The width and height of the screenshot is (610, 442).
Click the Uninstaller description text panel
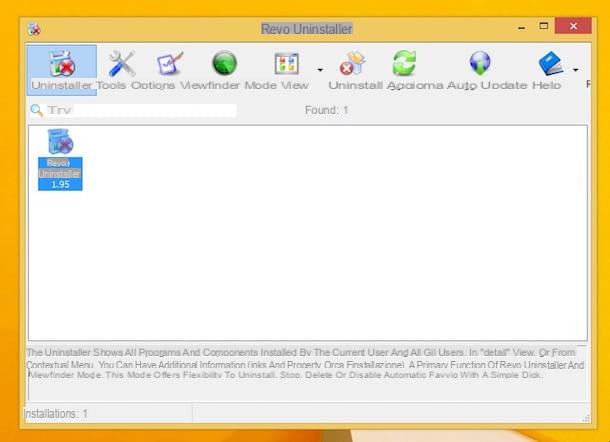[x=306, y=364]
